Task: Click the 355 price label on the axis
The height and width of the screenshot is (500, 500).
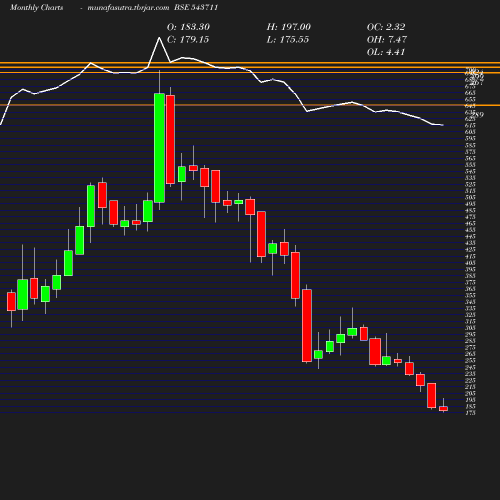Action: tap(470, 295)
